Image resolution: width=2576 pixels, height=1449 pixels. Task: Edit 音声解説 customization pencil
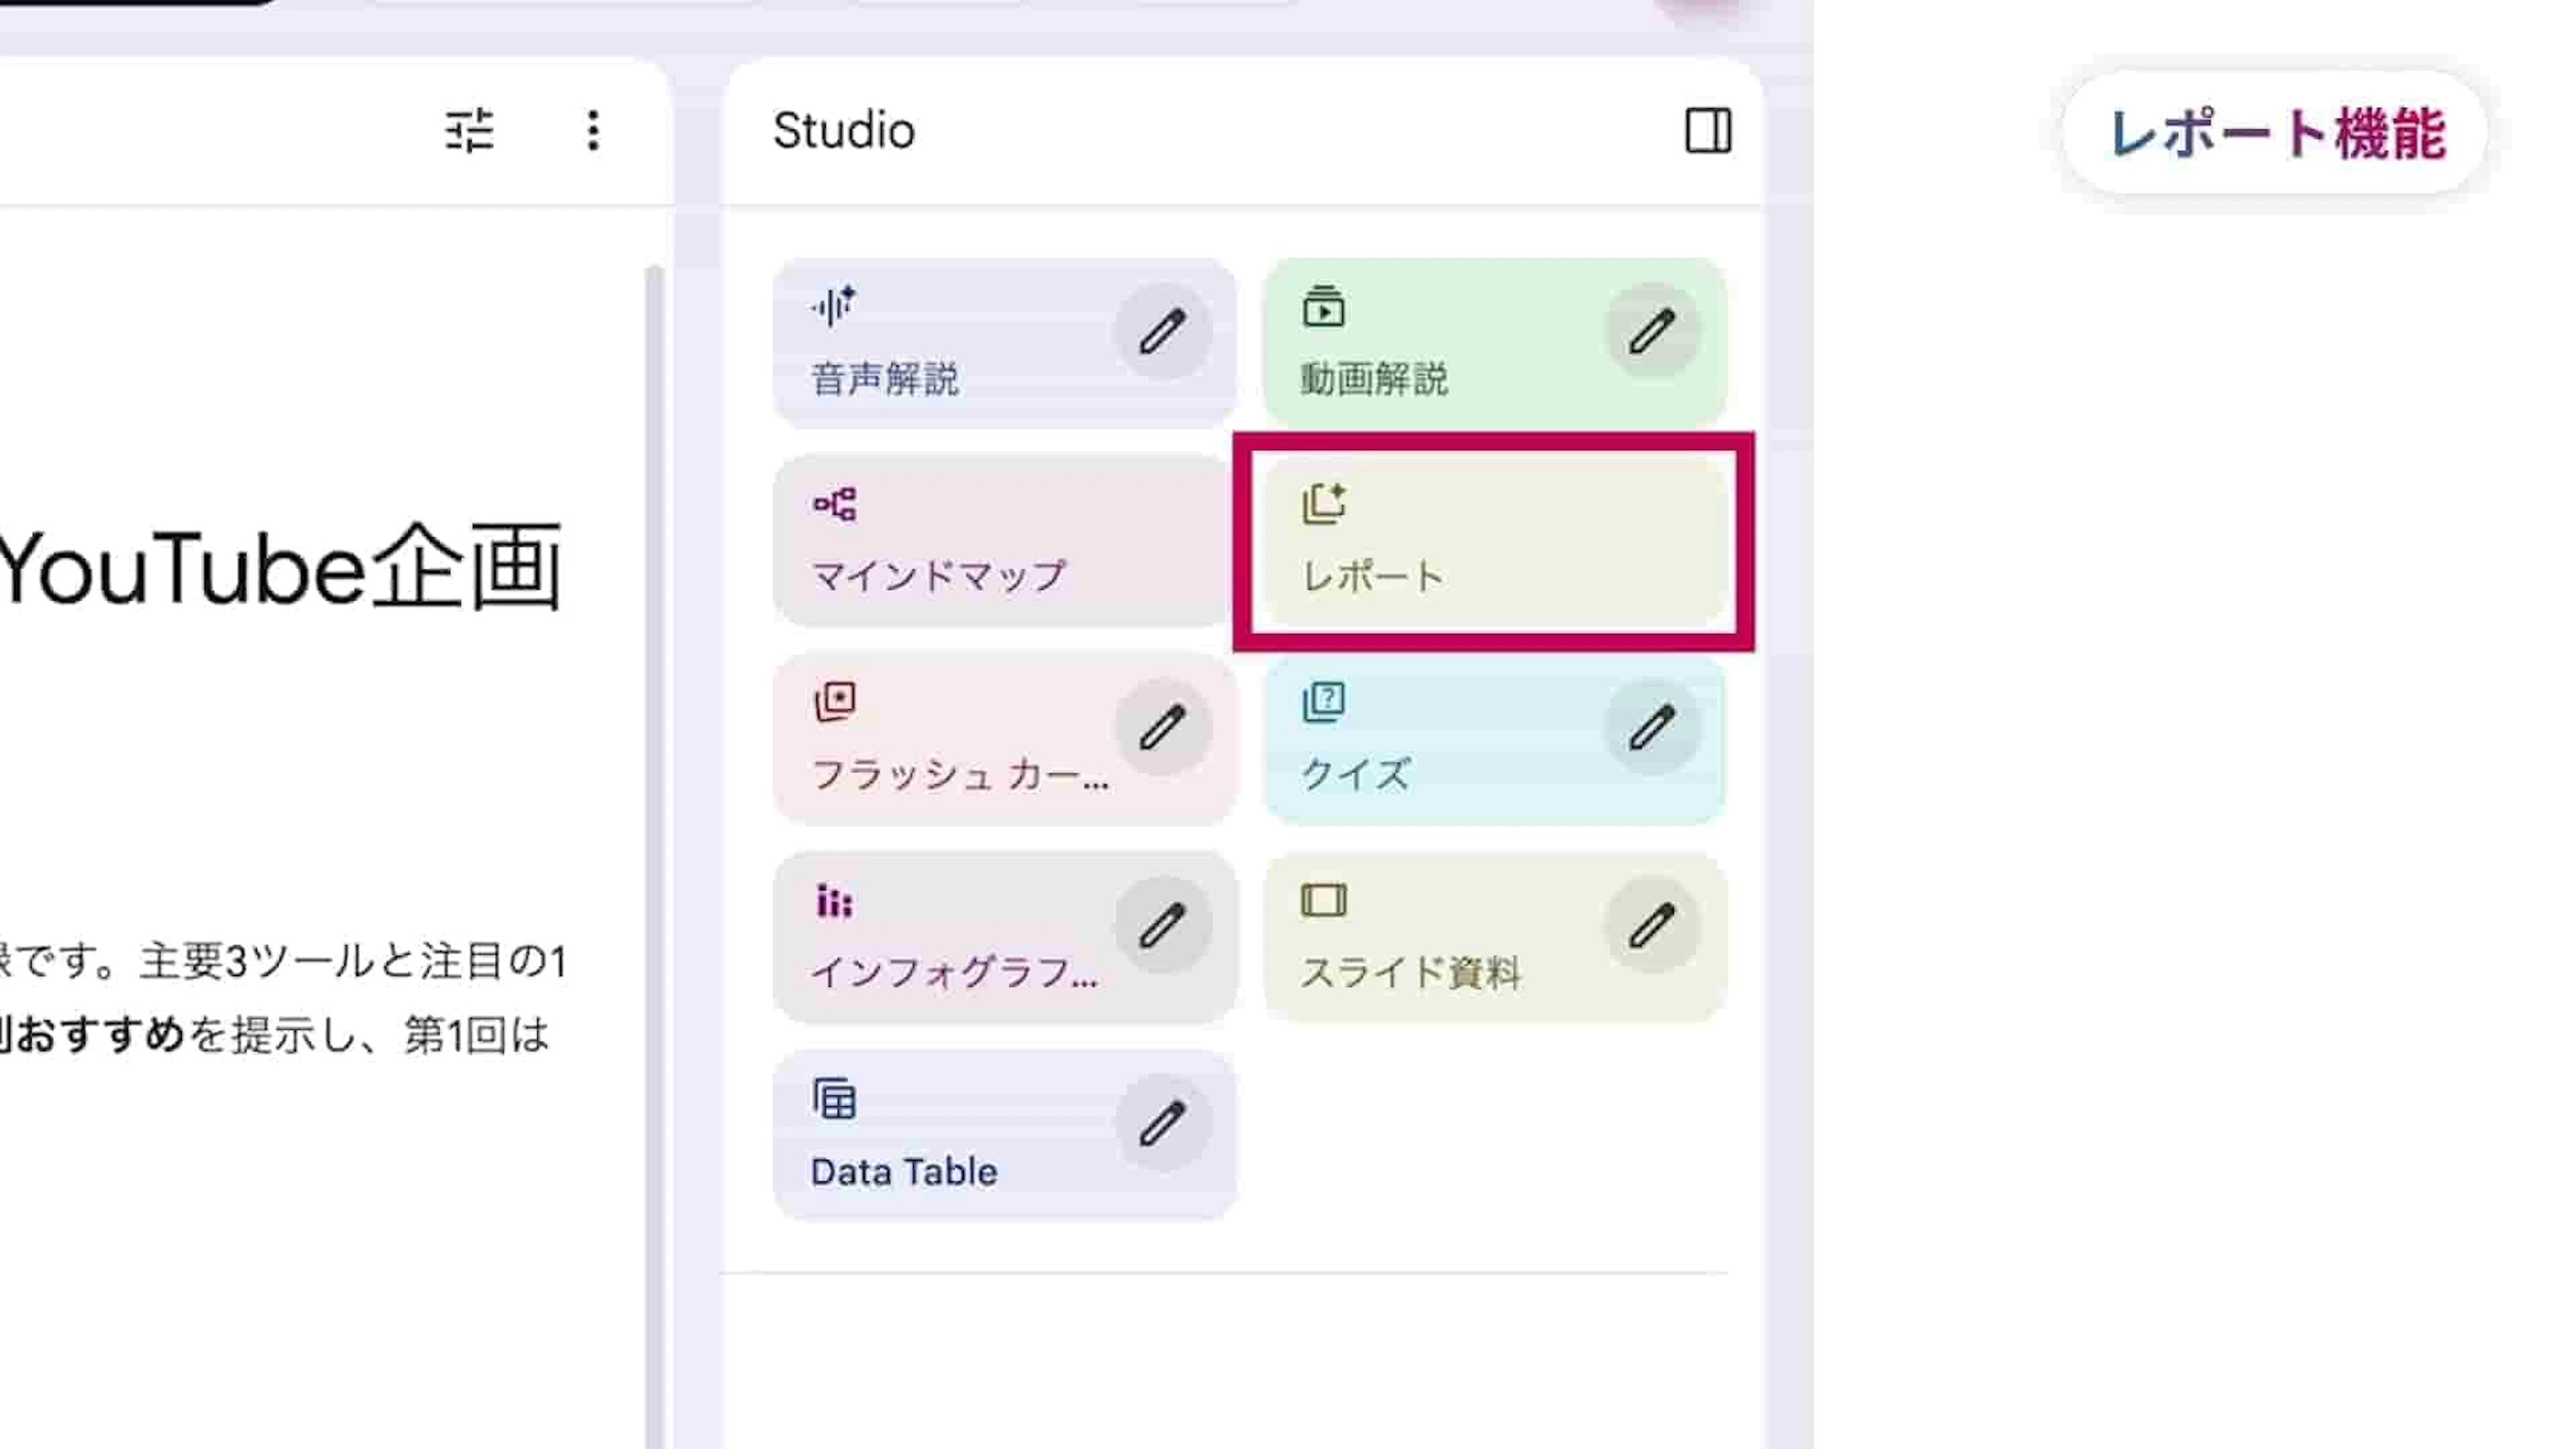point(1162,332)
